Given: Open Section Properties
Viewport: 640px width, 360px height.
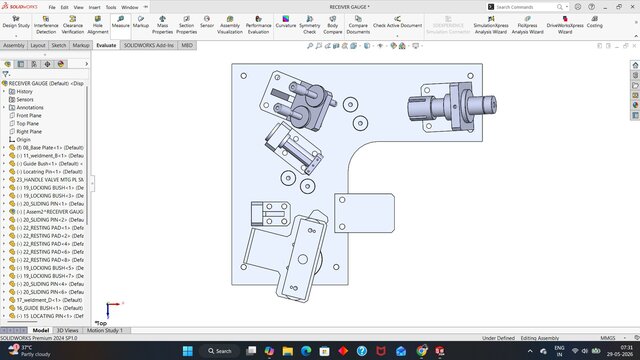Looking at the screenshot, I should click(x=187, y=25).
